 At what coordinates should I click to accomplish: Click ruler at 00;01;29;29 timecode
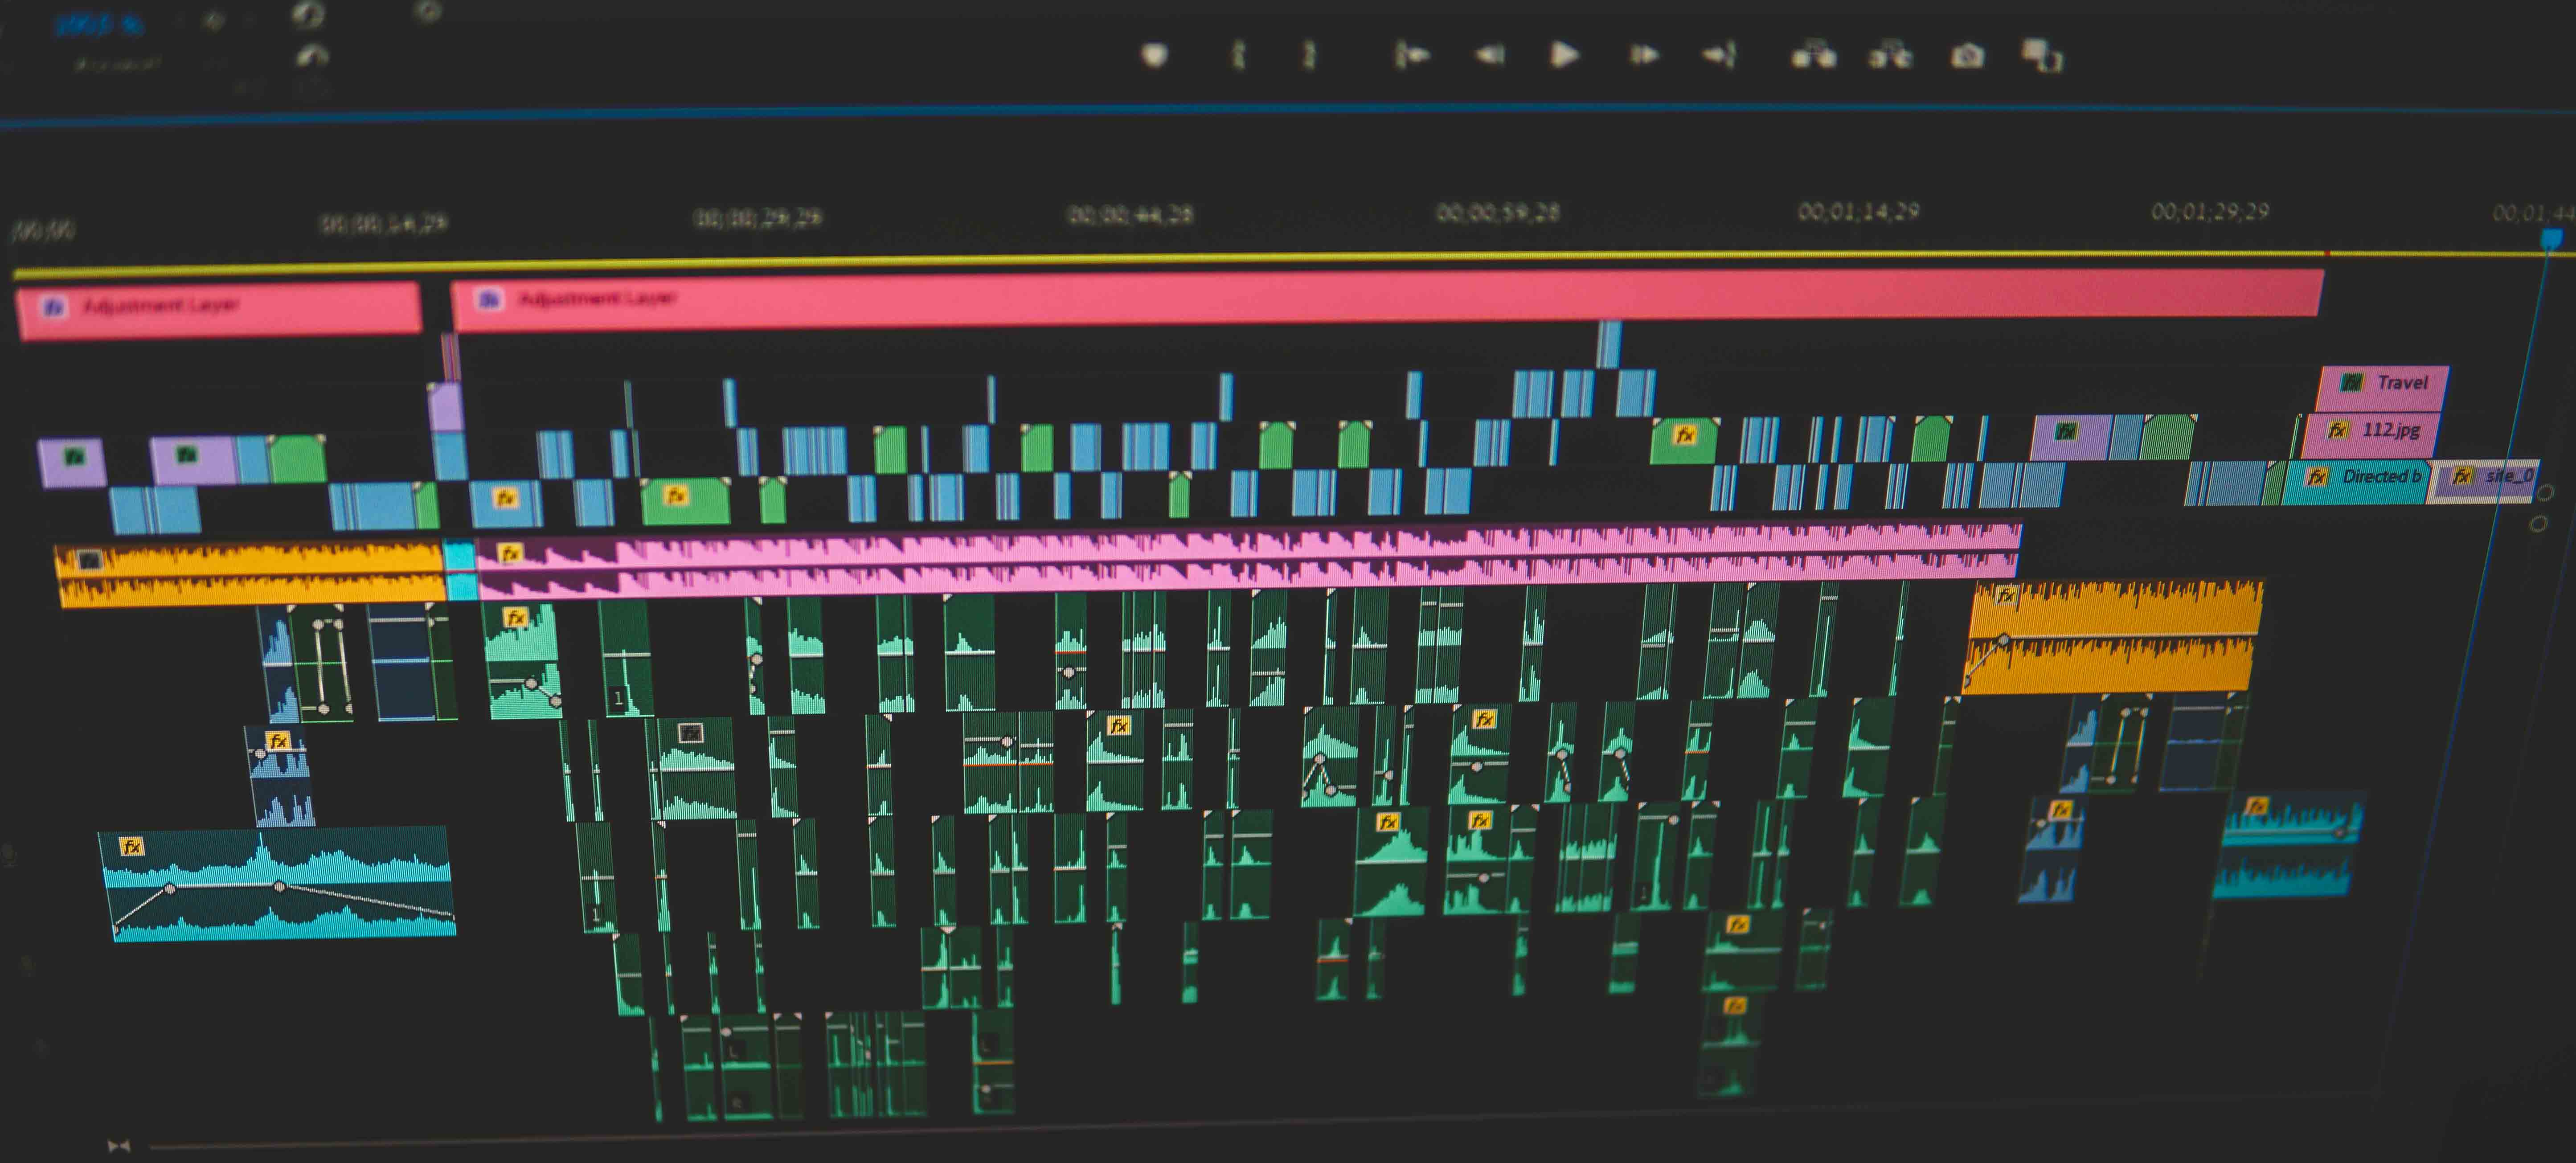(x=2210, y=212)
